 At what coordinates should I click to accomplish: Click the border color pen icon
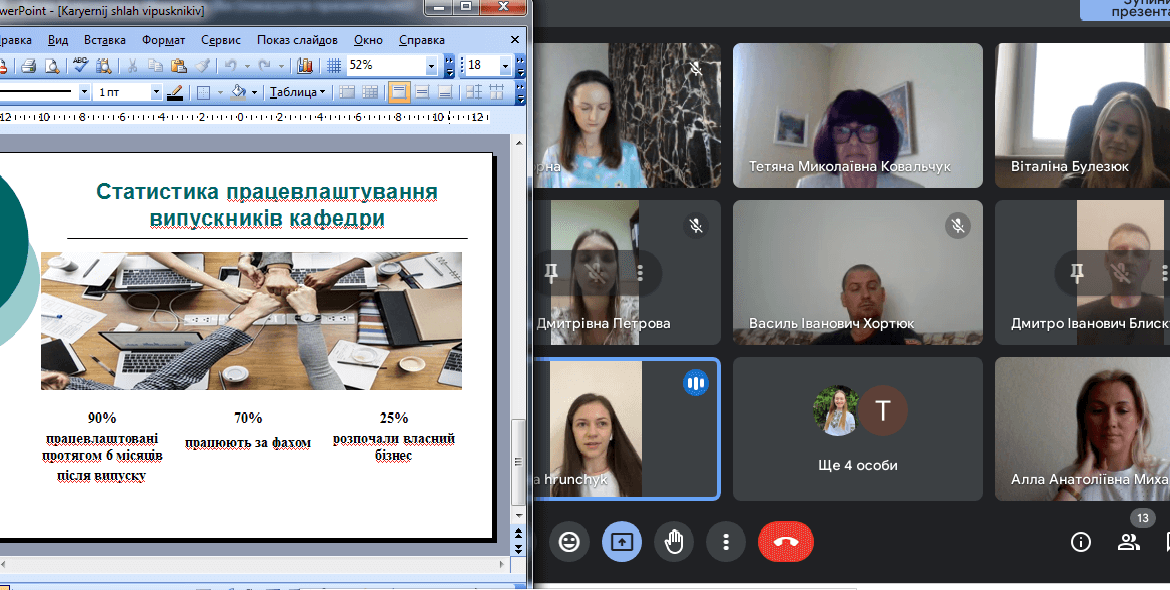click(175, 92)
